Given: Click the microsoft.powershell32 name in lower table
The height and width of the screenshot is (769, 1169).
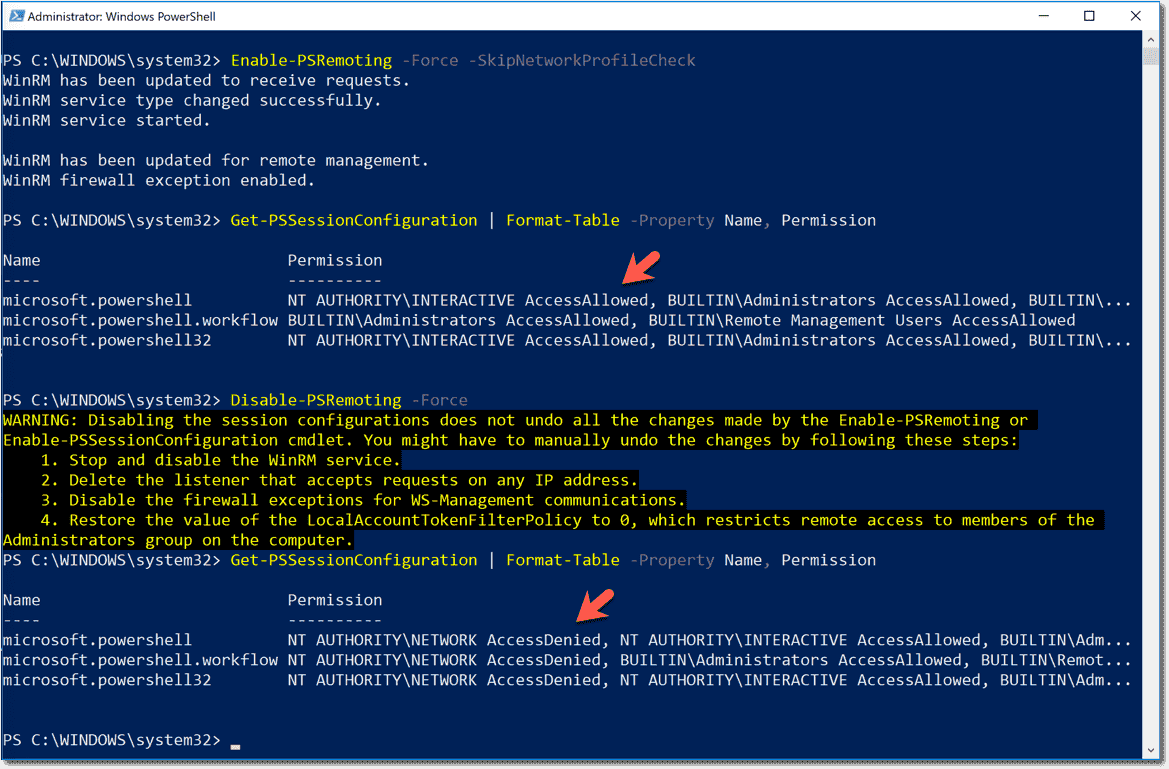Looking at the screenshot, I should [107, 680].
